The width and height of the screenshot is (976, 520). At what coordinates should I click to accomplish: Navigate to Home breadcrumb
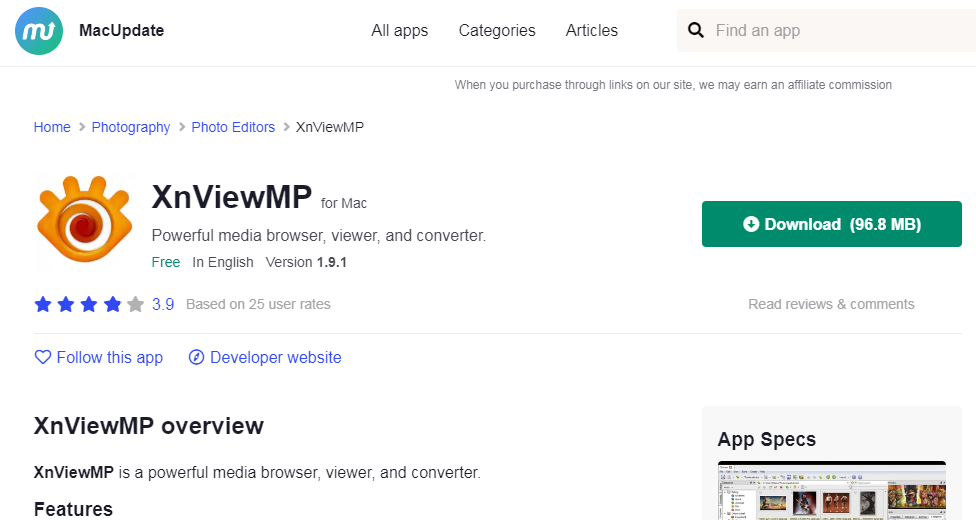click(x=52, y=127)
